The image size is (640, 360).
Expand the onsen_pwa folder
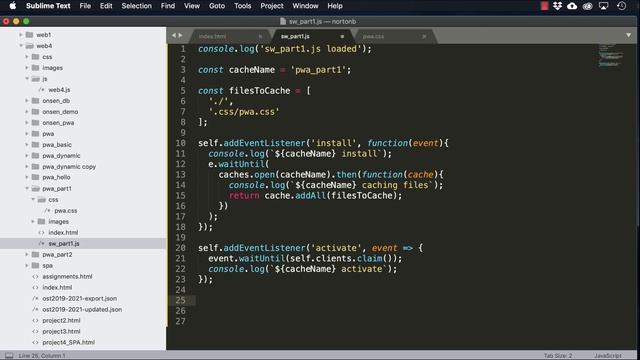[27, 122]
